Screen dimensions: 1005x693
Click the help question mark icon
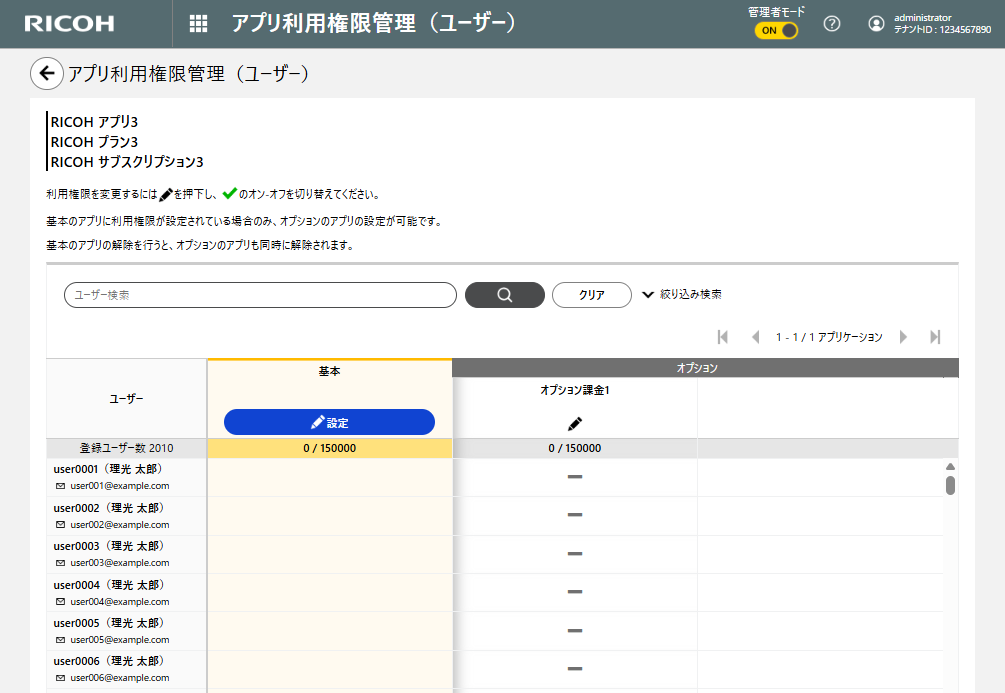pyautogui.click(x=831, y=24)
